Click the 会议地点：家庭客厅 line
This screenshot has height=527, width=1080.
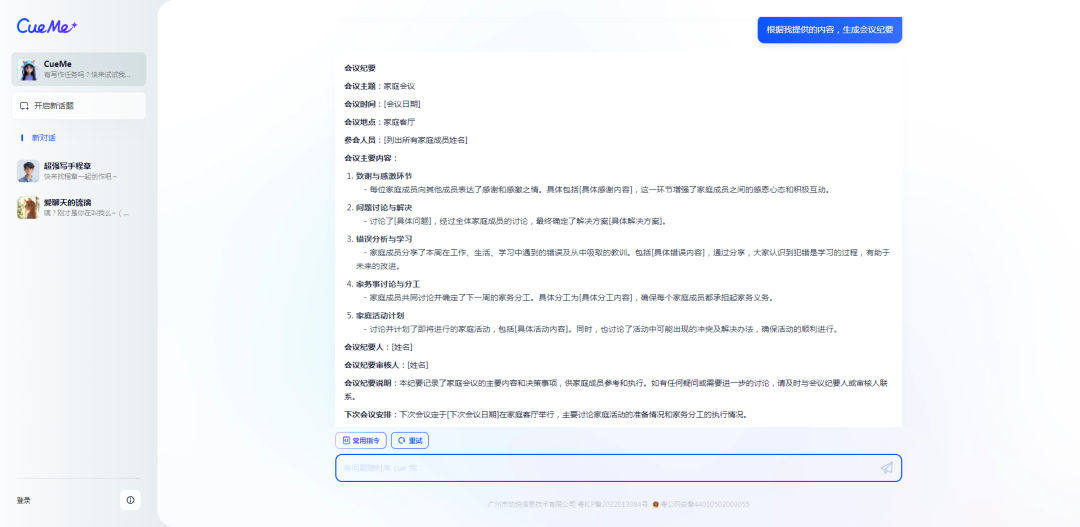pyautogui.click(x=380, y=122)
